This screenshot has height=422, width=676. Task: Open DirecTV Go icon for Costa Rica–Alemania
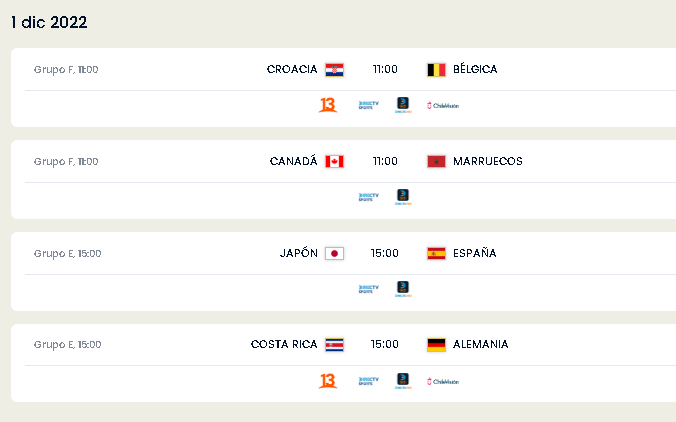pos(403,381)
